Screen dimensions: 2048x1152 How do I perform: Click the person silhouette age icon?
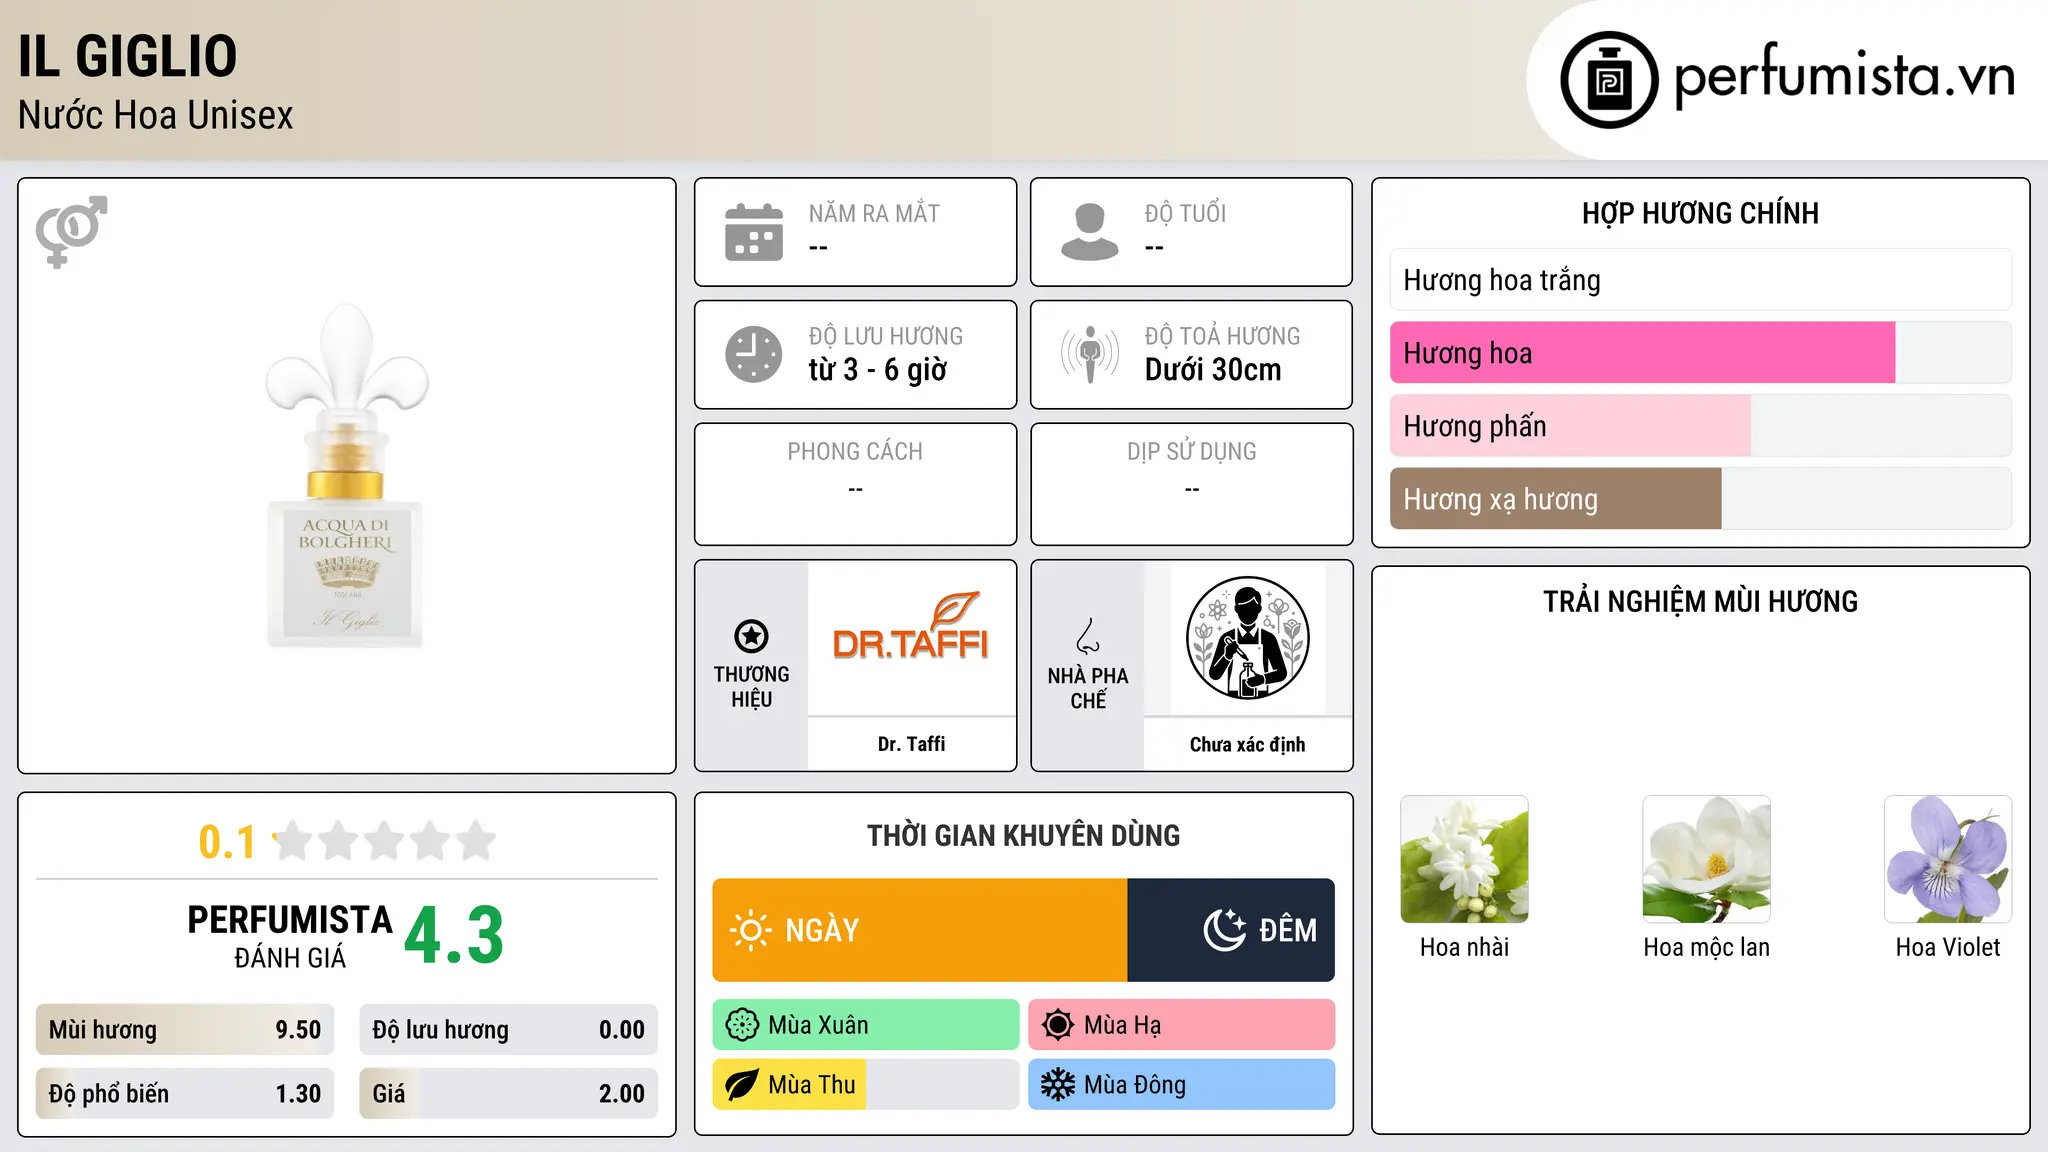tap(1090, 232)
